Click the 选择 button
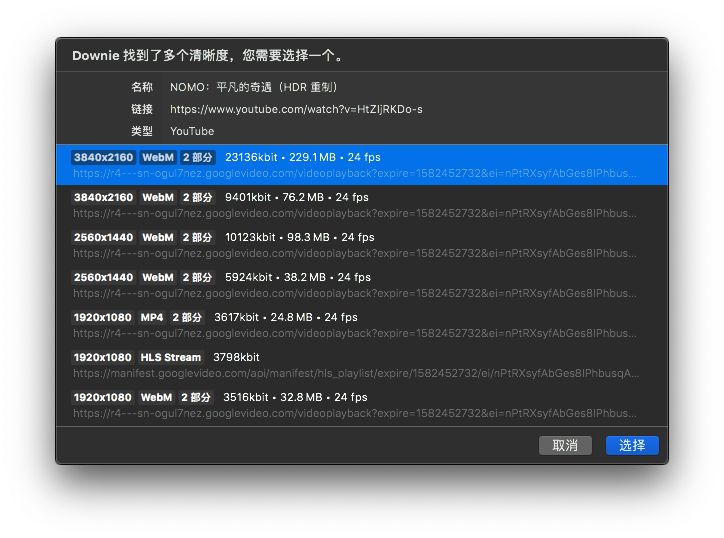Image resolution: width=724 pixels, height=538 pixels. tap(632, 445)
